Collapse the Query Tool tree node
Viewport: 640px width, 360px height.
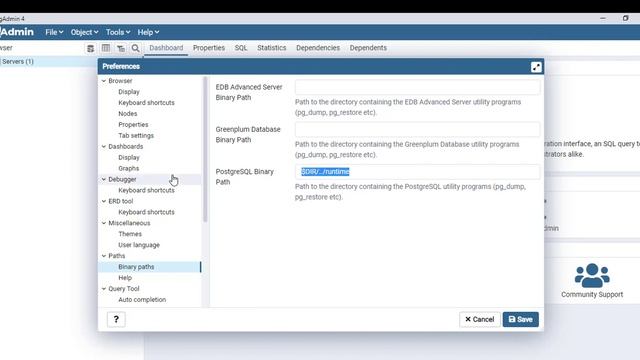pos(104,289)
